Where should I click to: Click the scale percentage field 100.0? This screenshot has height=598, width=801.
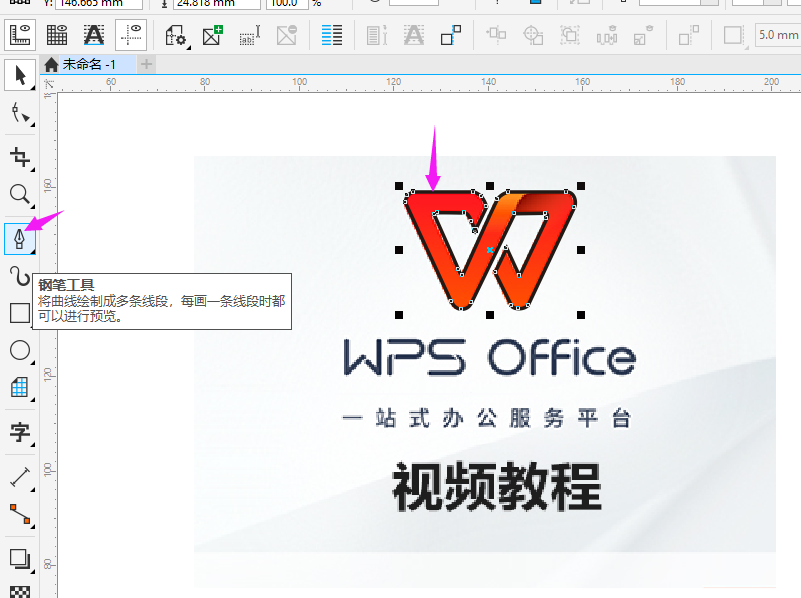tap(287, 4)
